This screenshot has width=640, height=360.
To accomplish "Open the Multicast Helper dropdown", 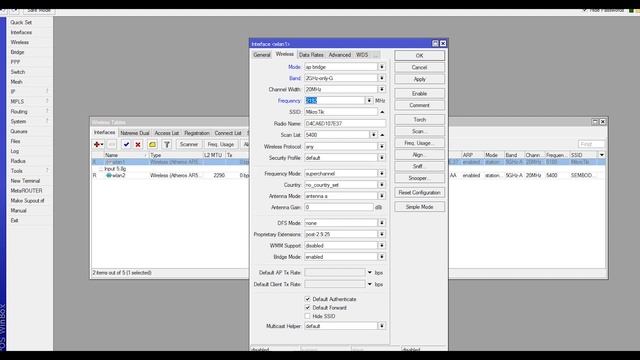I will 382,326.
